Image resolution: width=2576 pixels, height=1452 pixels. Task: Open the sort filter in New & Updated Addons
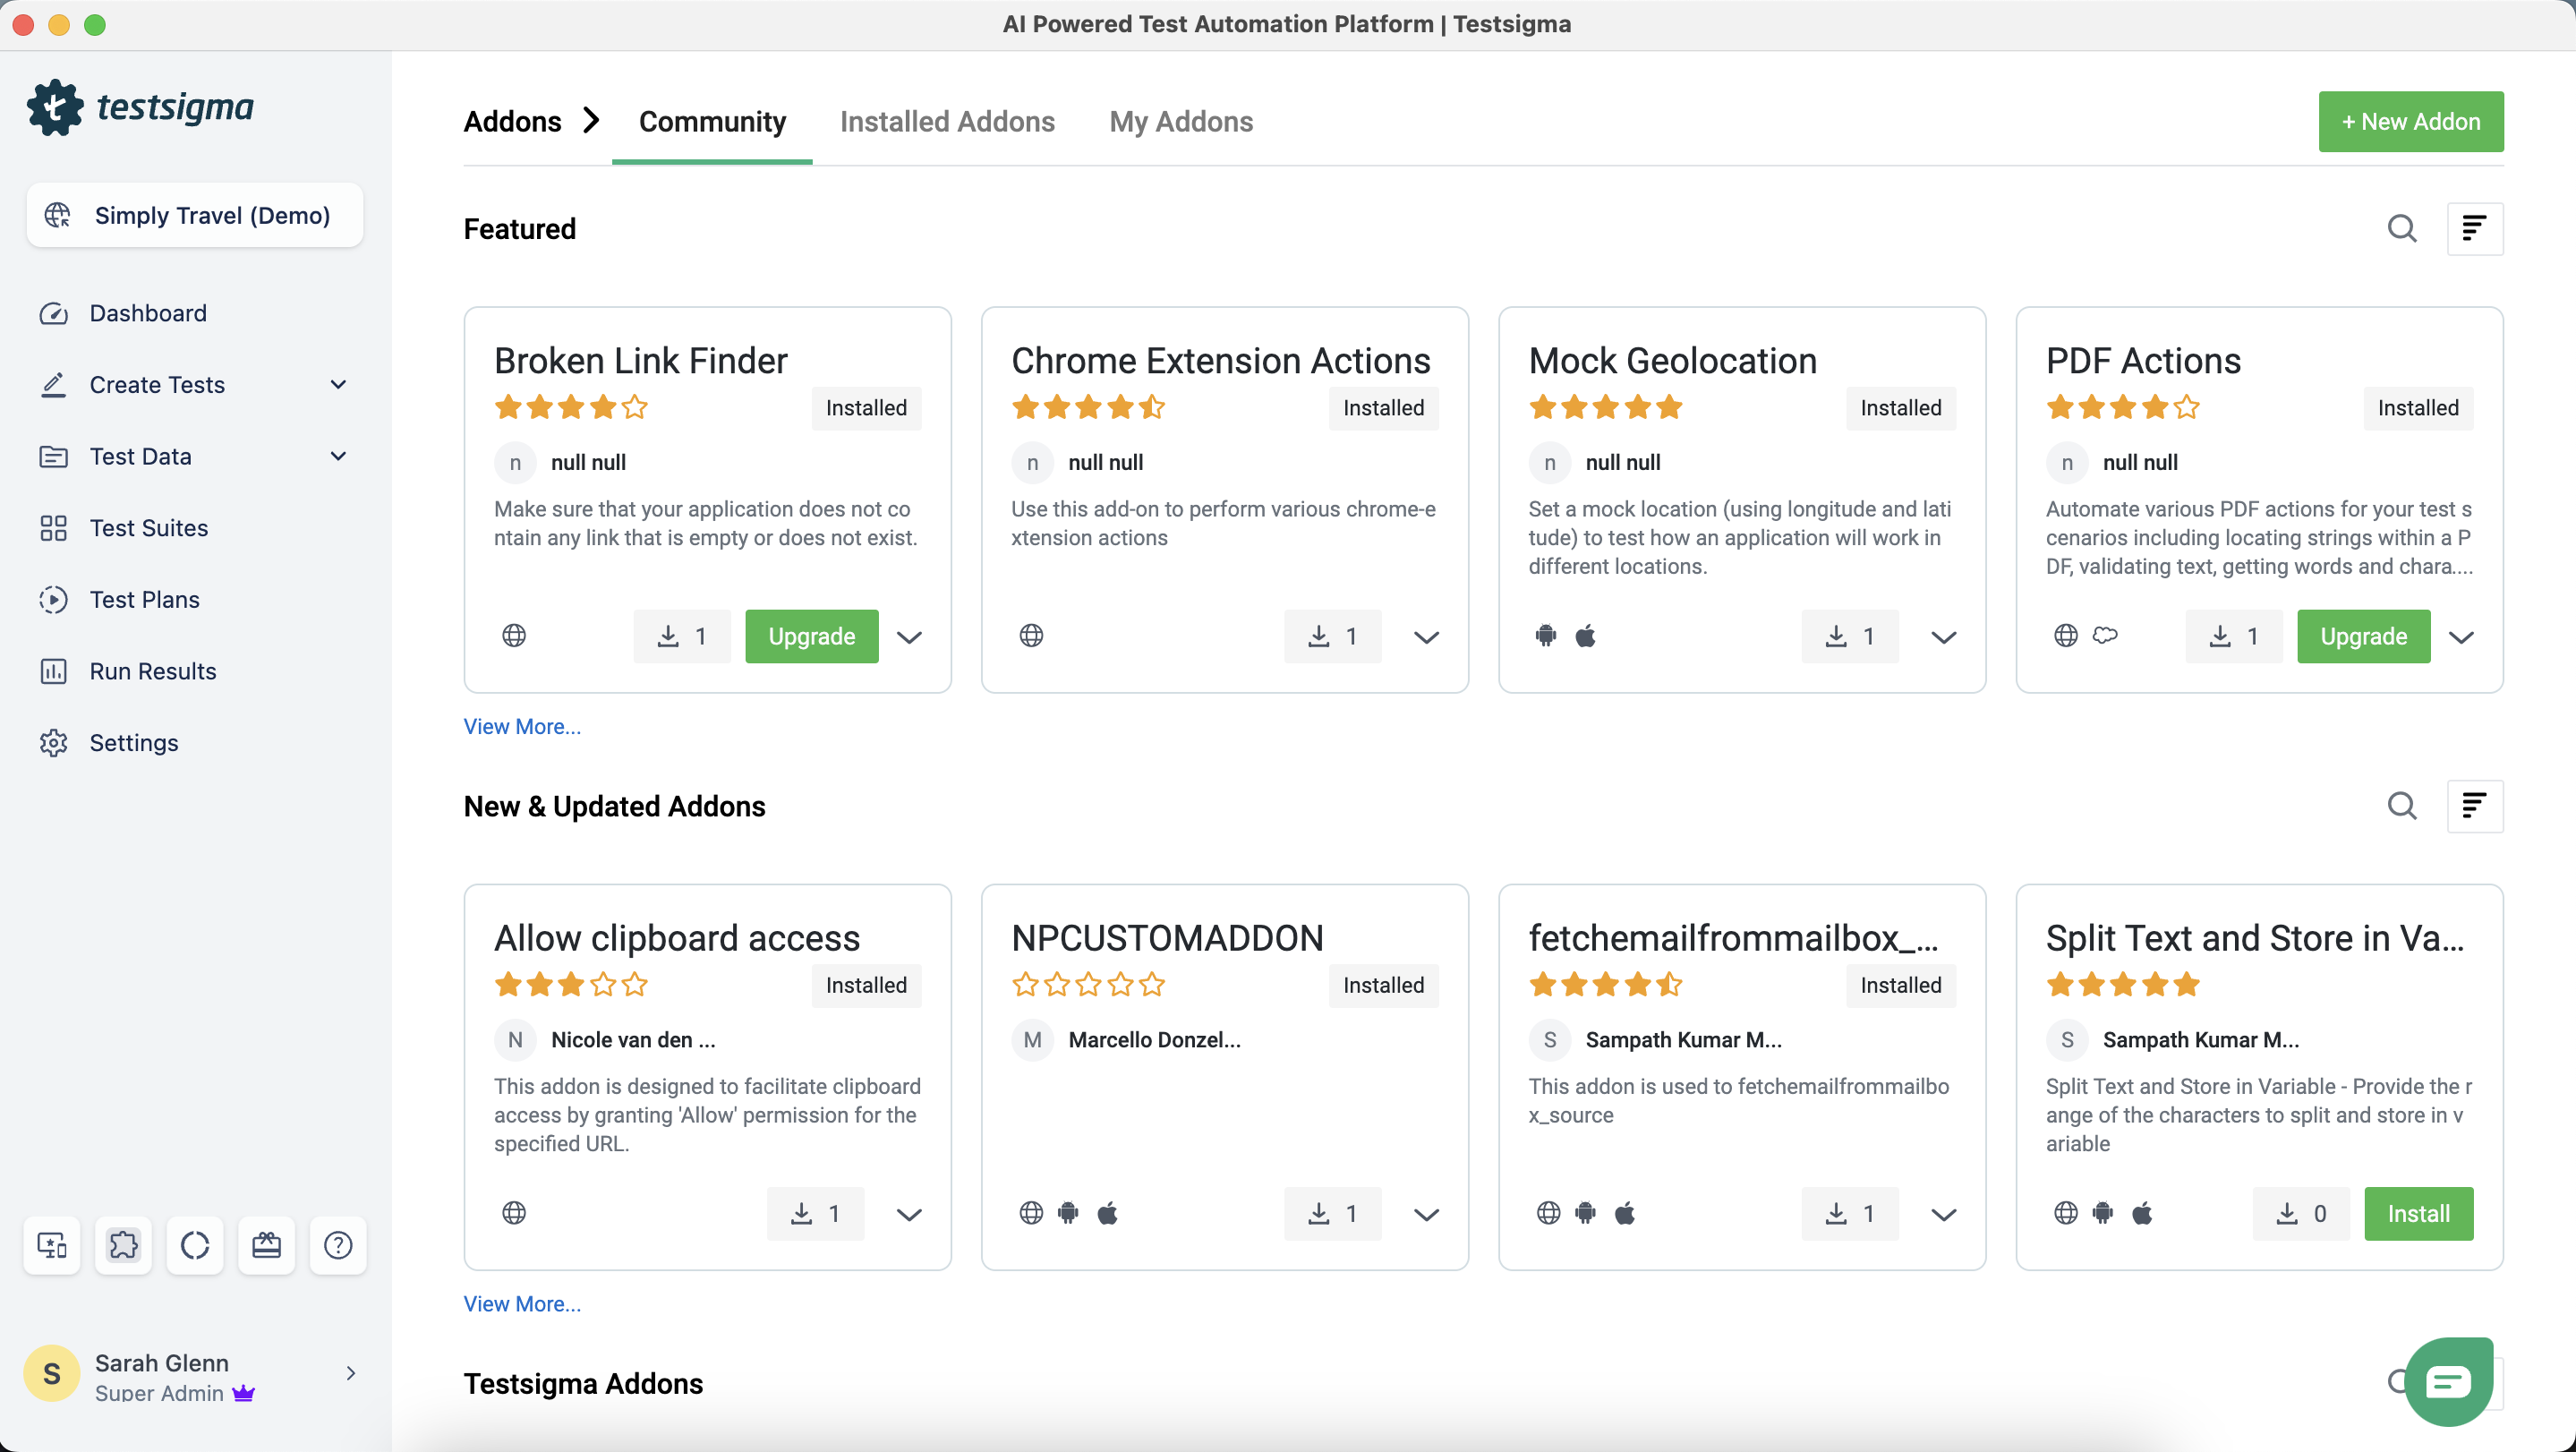pos(2474,806)
